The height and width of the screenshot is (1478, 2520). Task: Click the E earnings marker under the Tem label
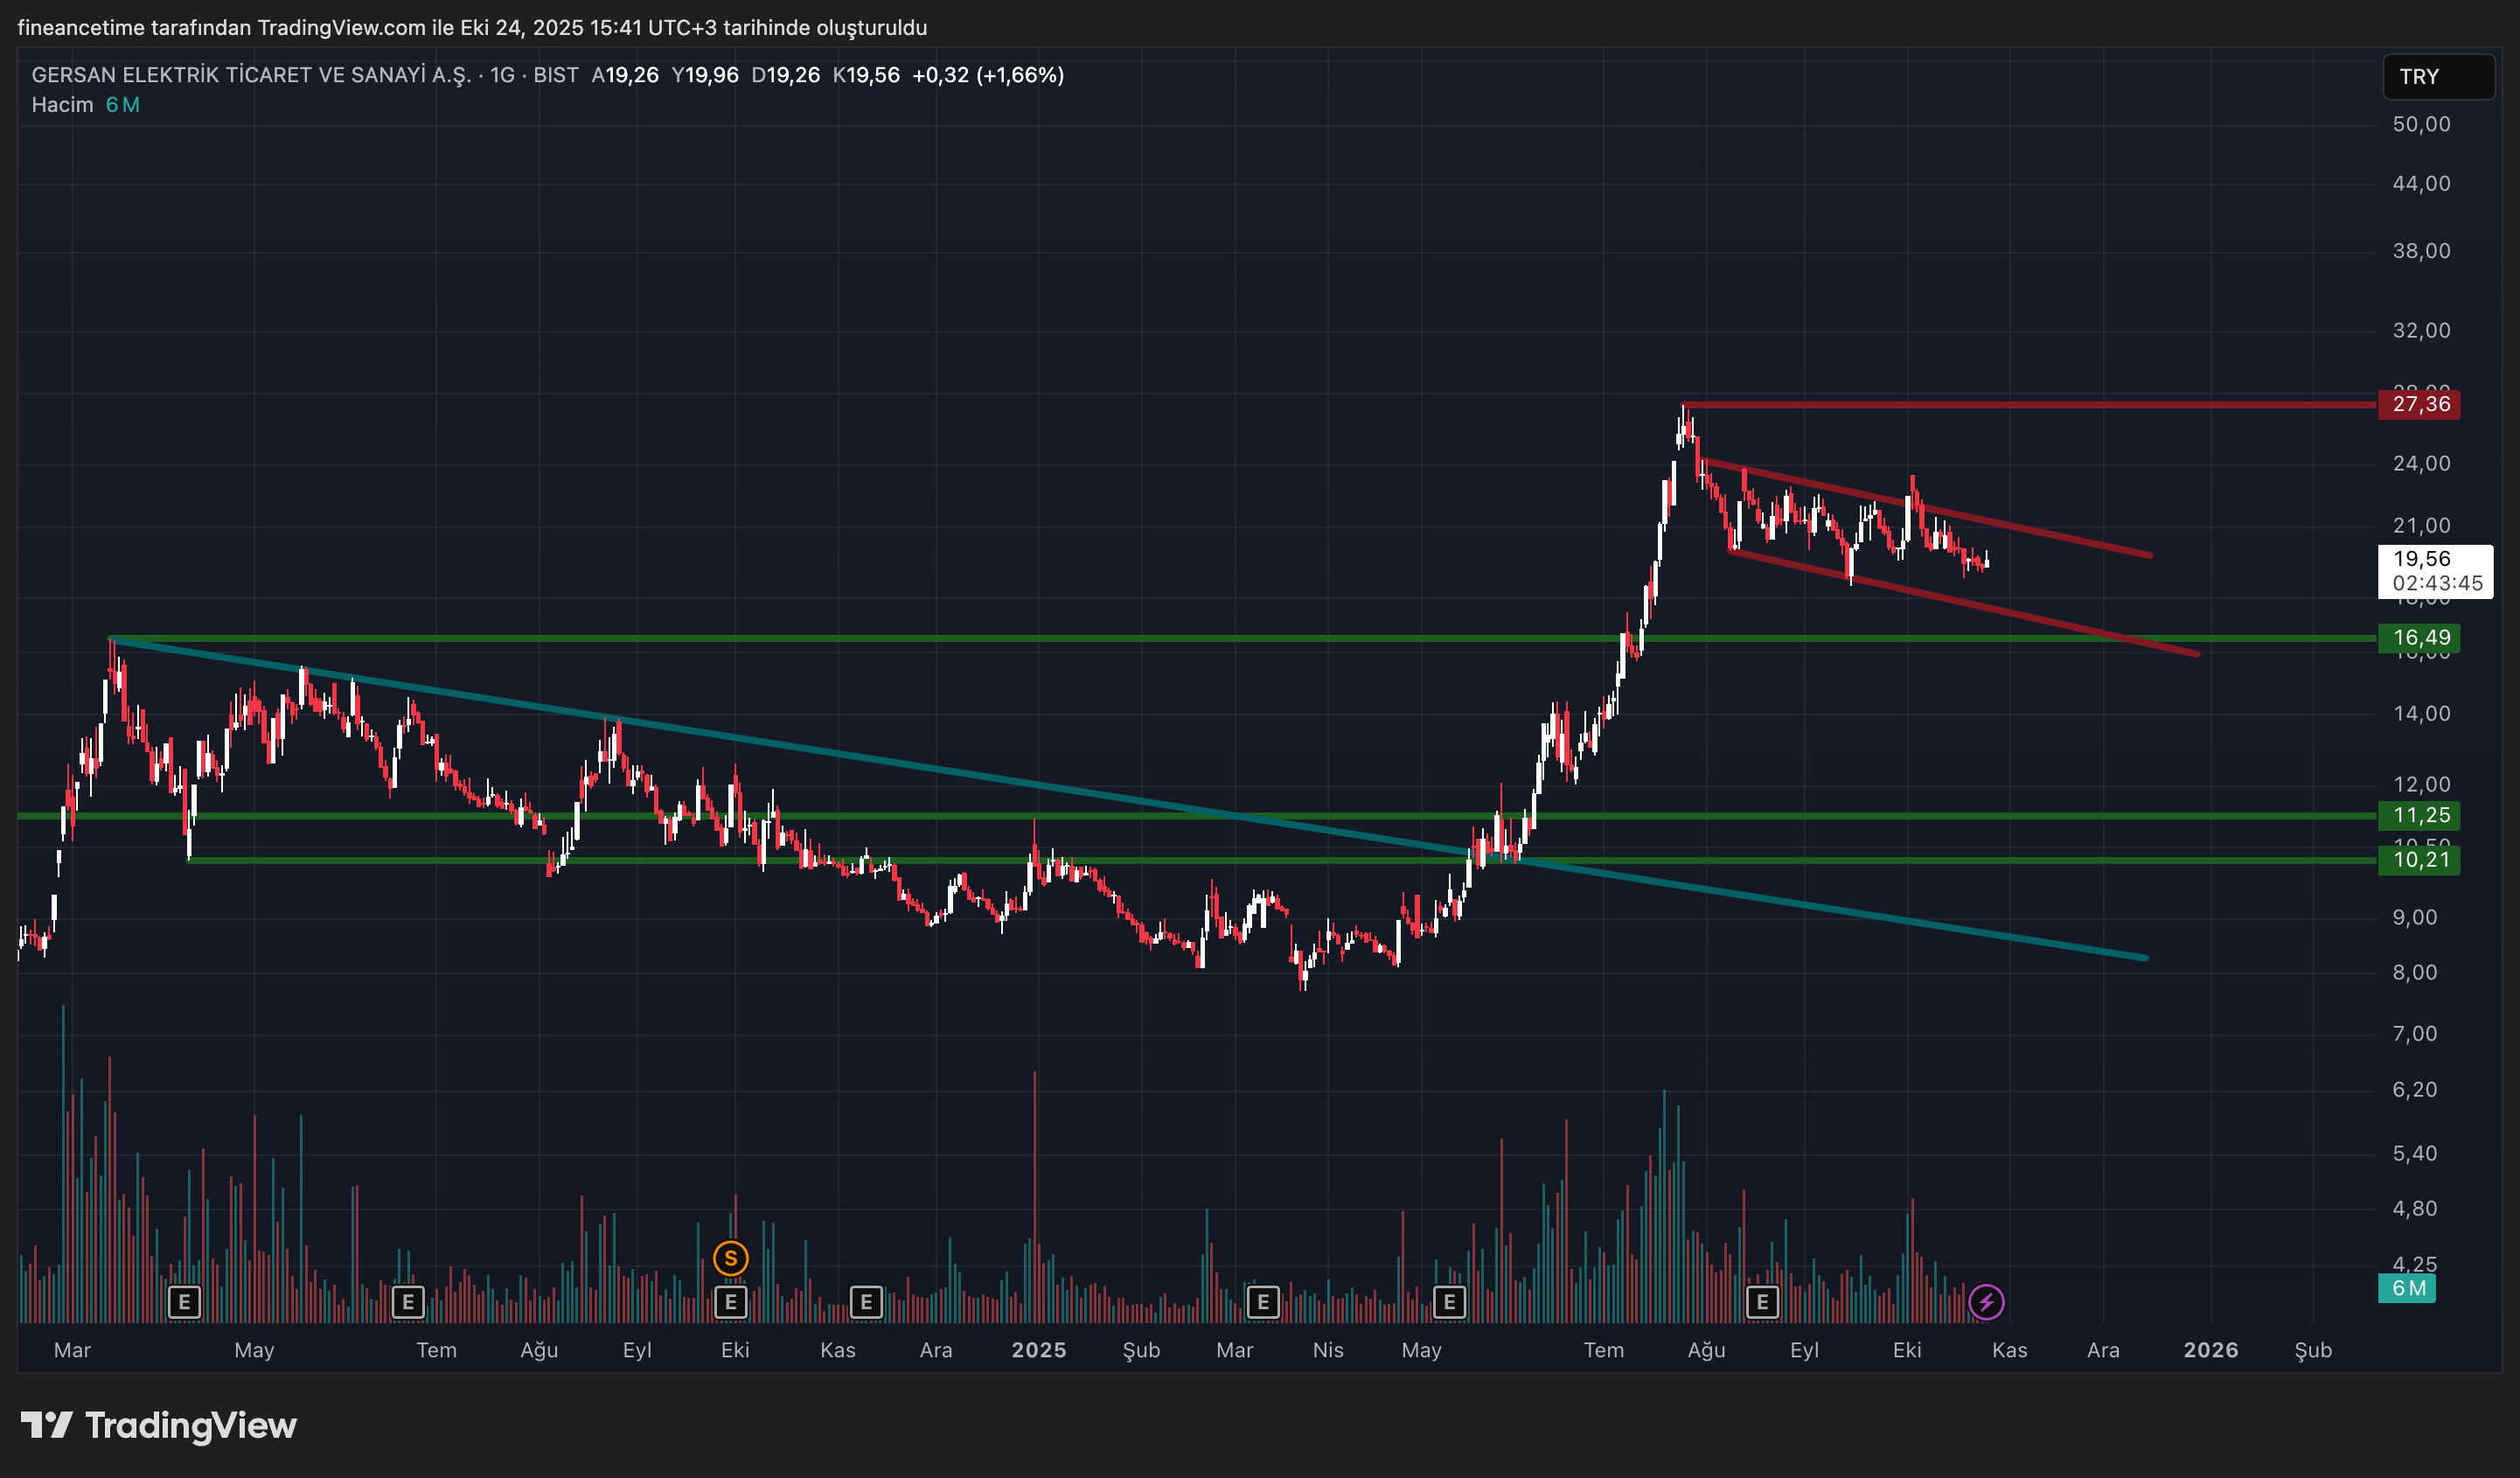pos(408,1303)
